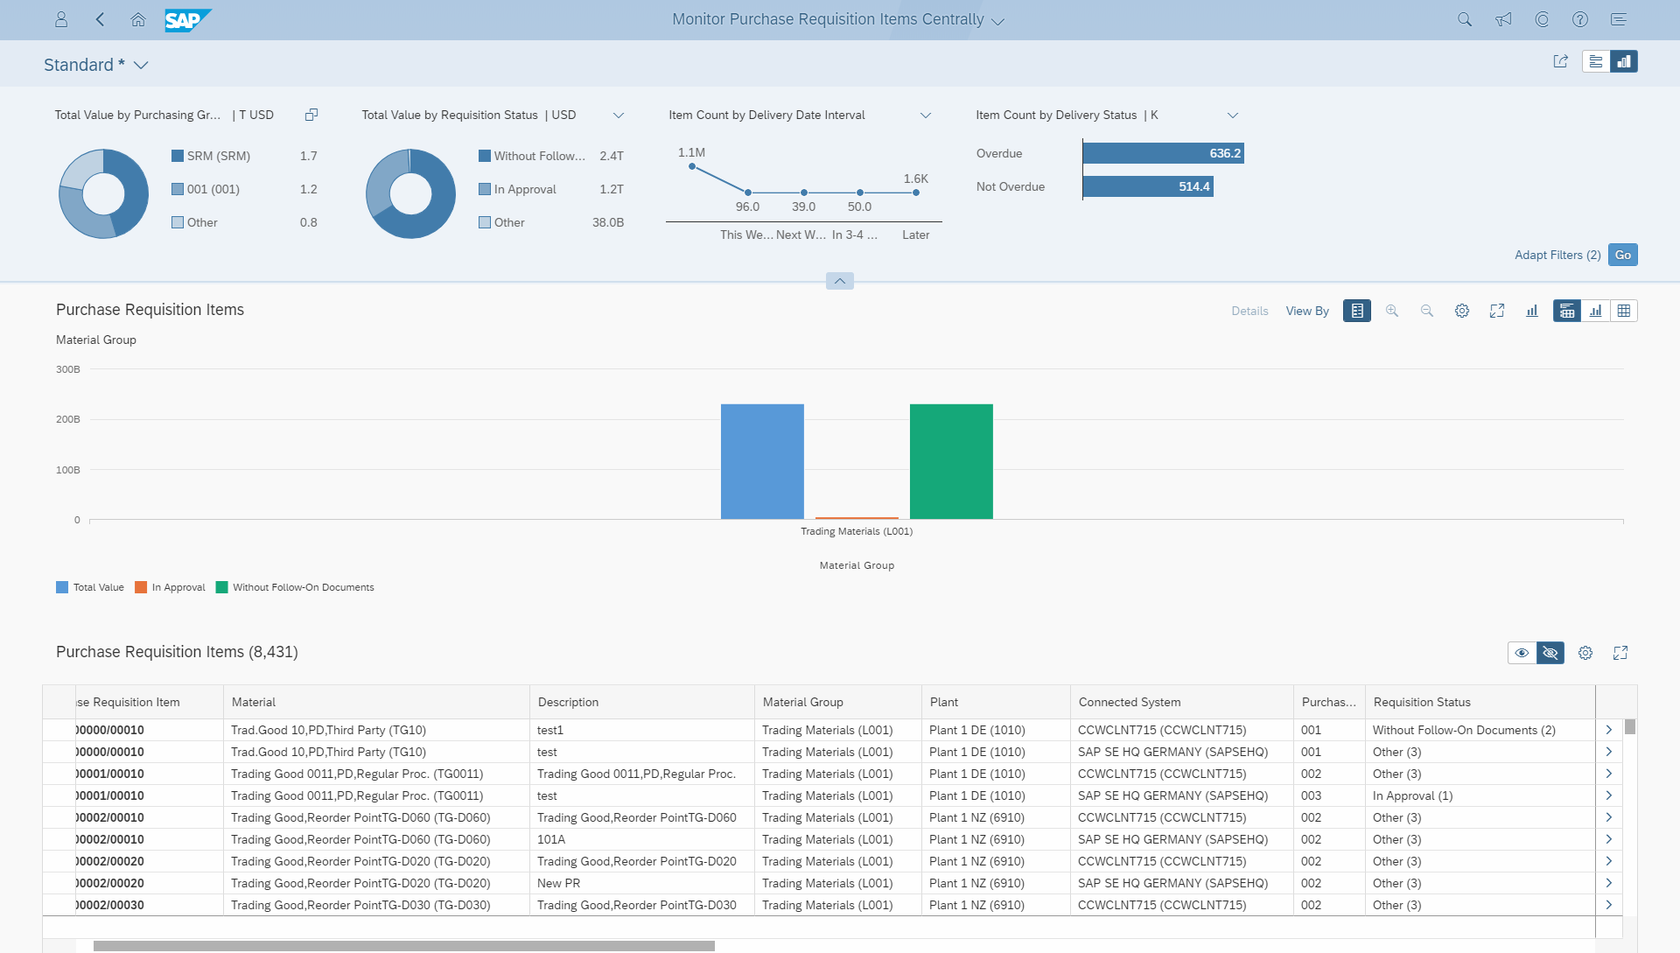
Task: Zoom out on the chart
Action: 1427,311
